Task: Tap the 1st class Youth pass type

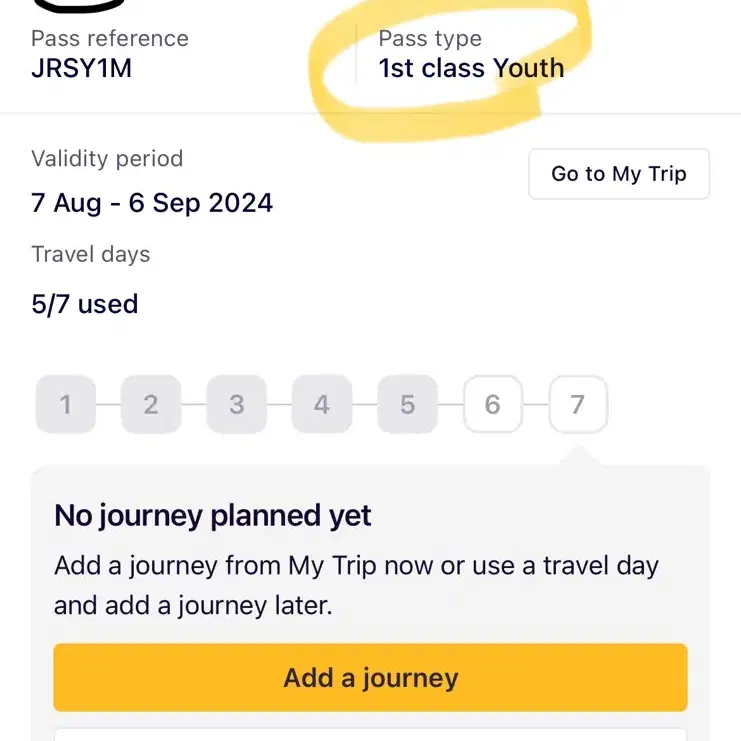Action: tap(471, 68)
